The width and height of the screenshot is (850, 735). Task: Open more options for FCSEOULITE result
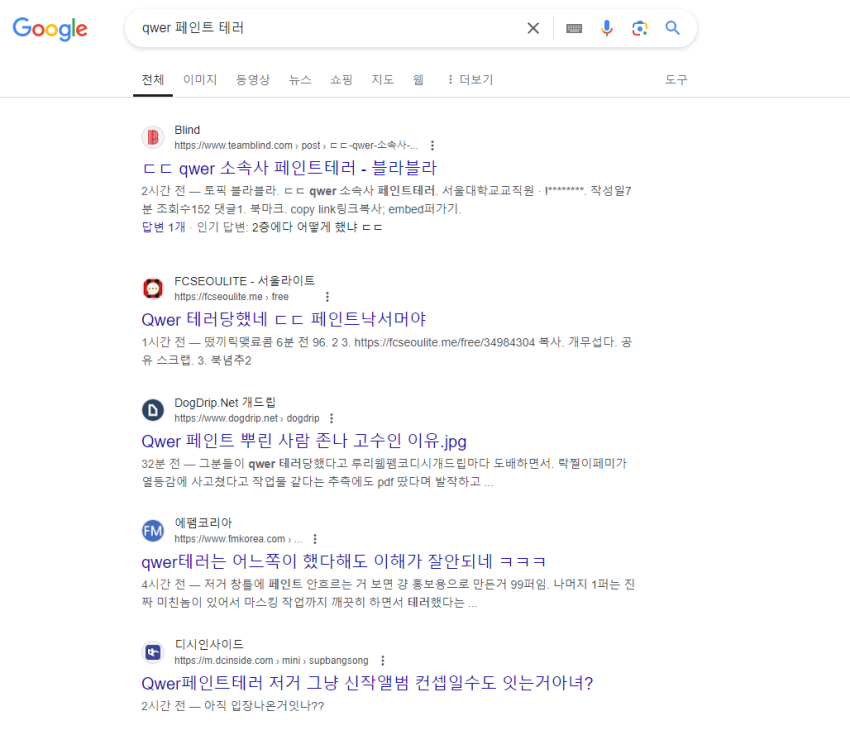(327, 296)
